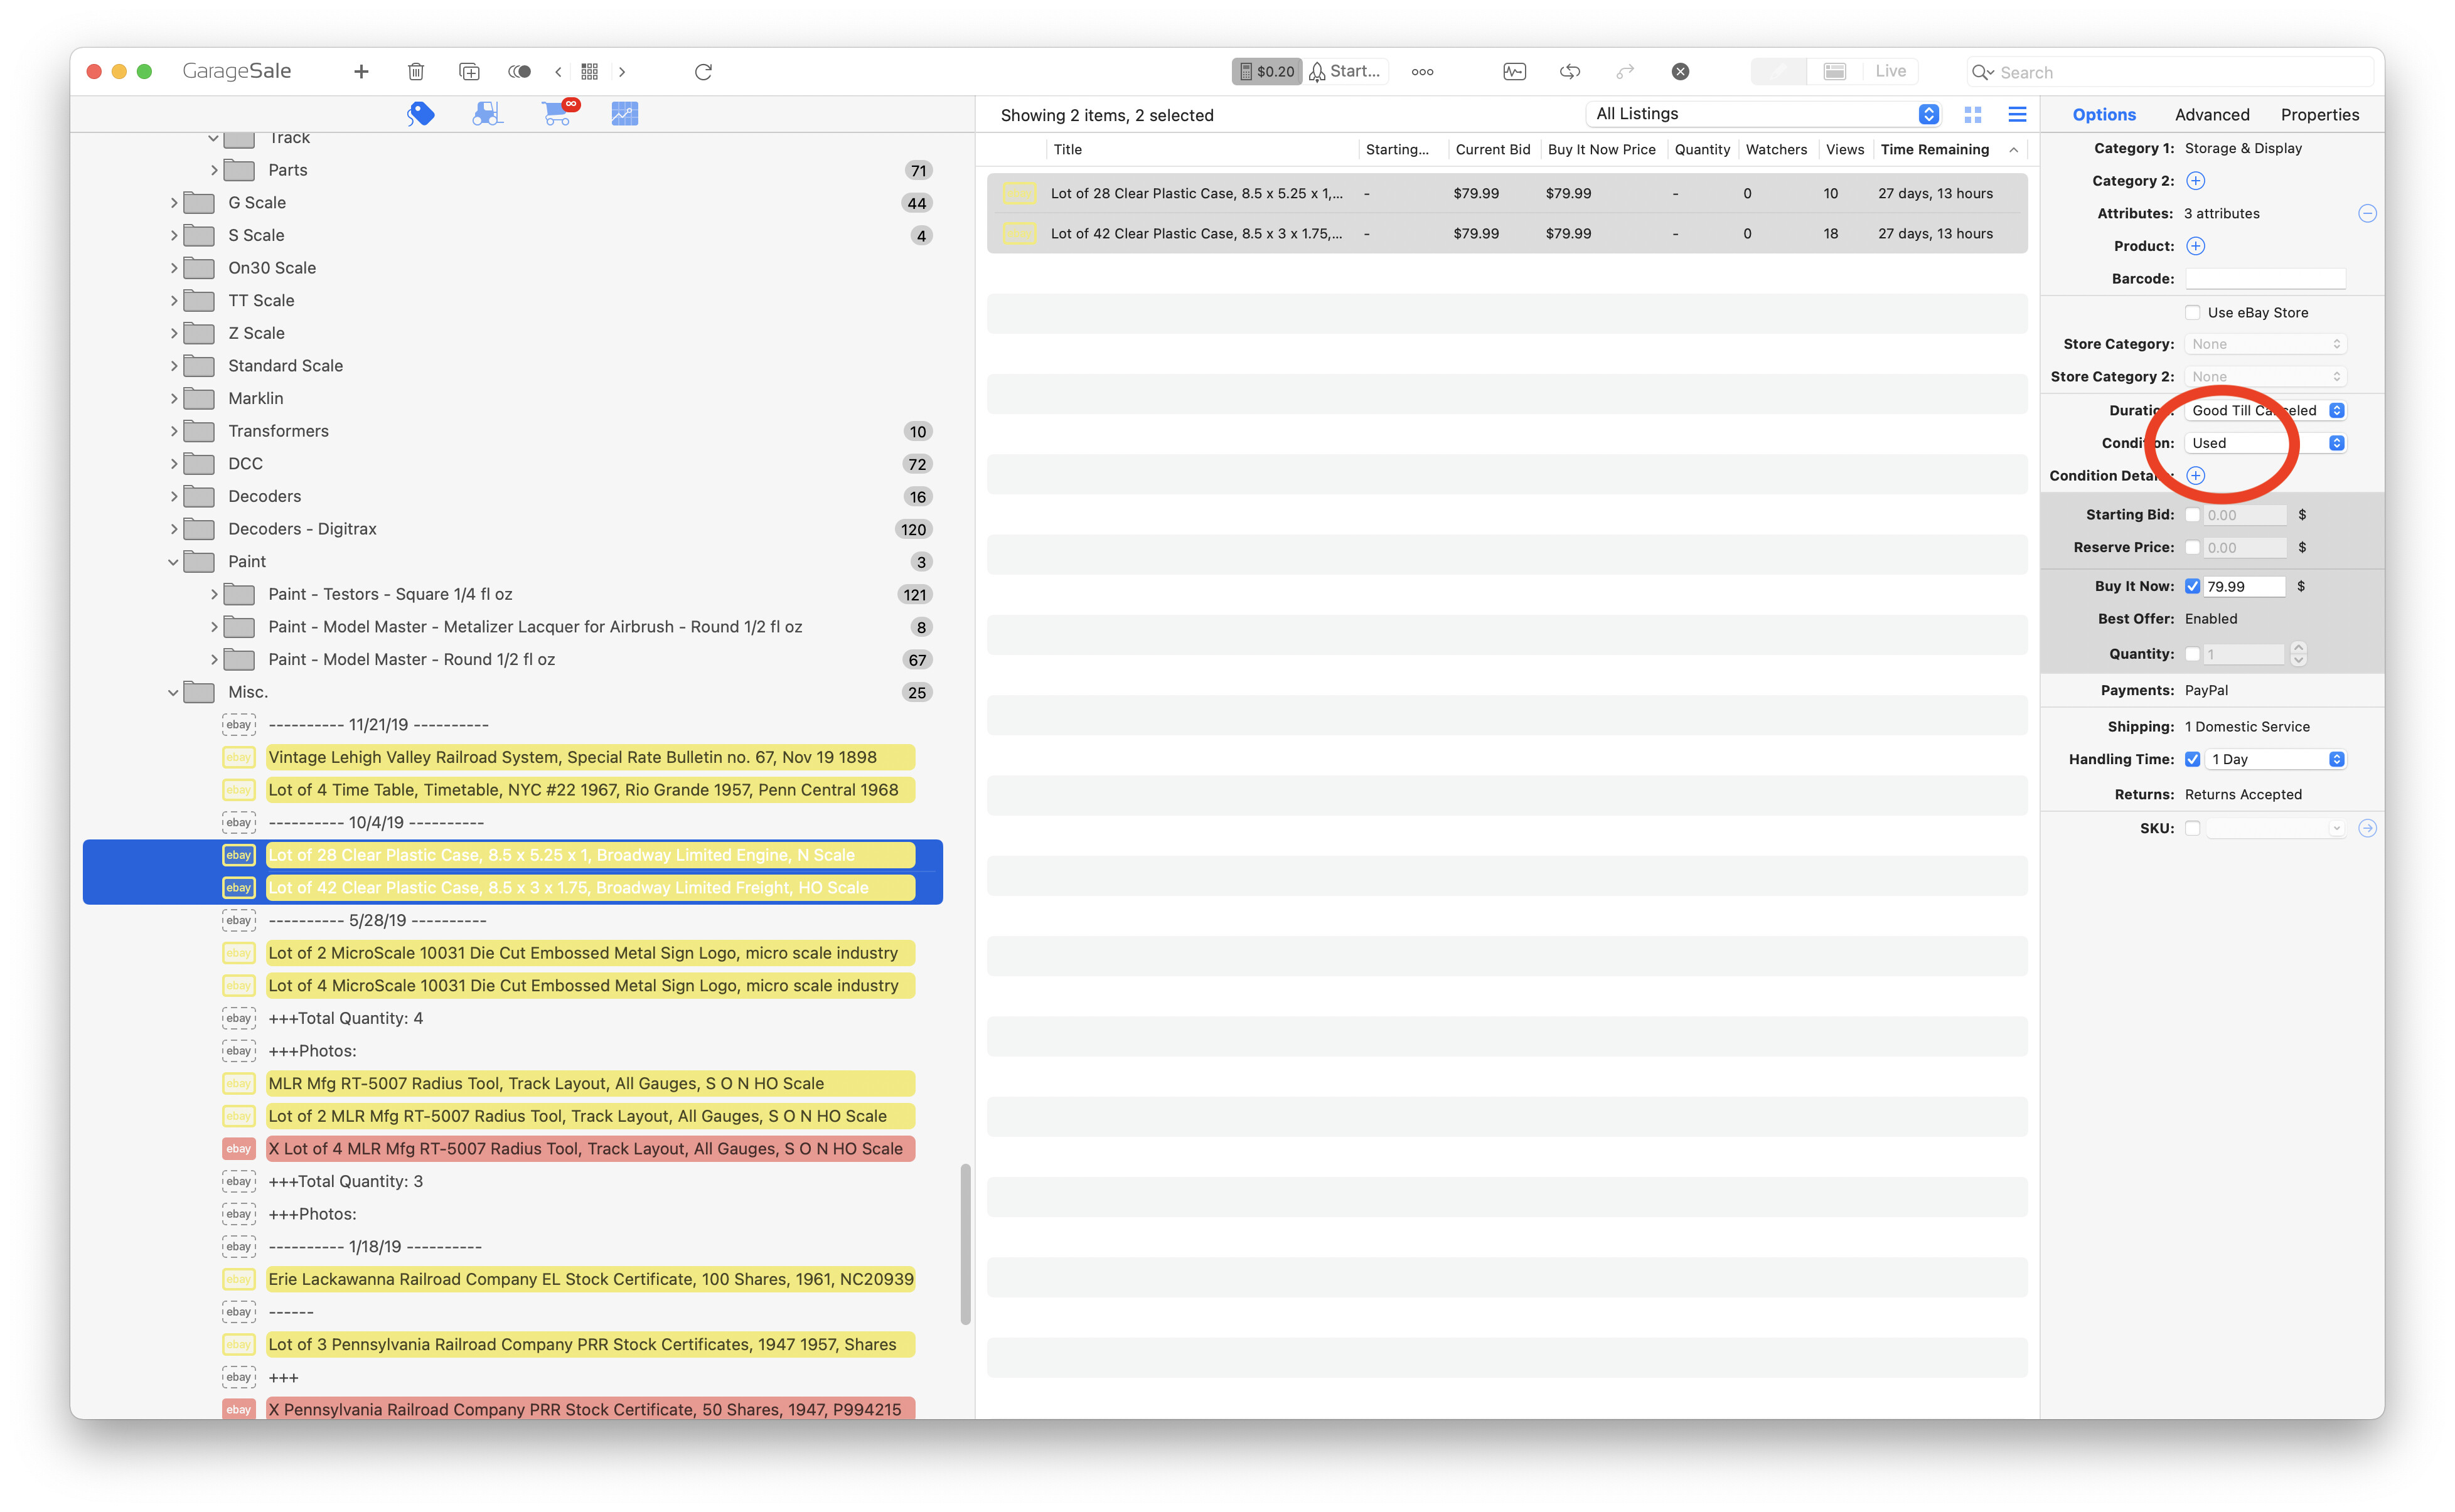The height and width of the screenshot is (1512, 2455).
Task: Click the duplicate listing icon in the toolbar
Action: point(469,71)
